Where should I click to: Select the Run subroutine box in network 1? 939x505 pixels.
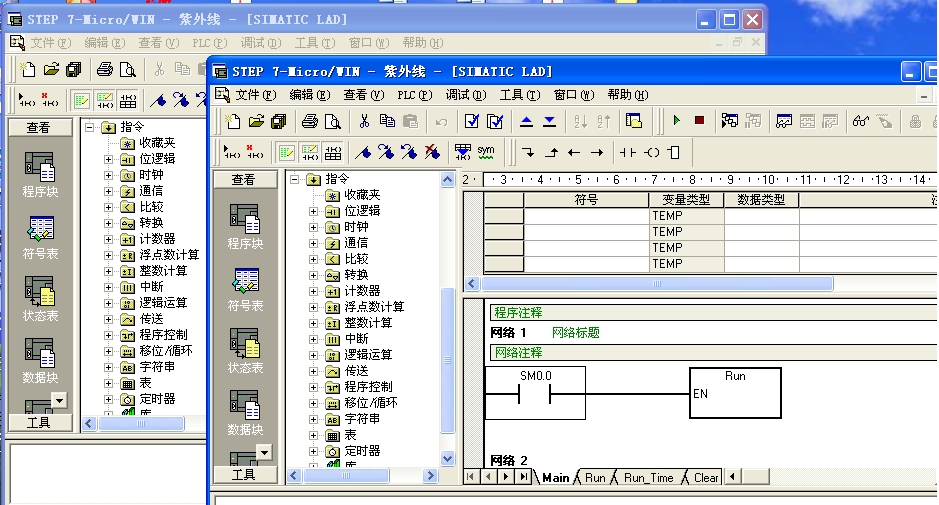click(735, 392)
